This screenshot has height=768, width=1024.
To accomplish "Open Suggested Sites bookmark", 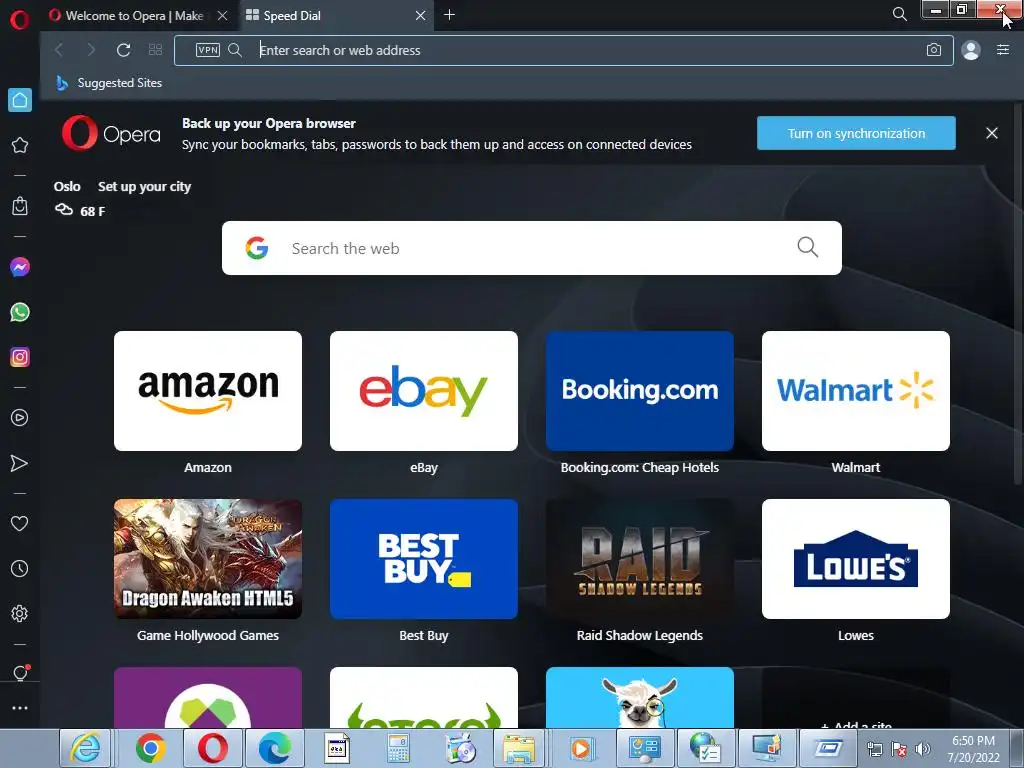I will pos(109,83).
